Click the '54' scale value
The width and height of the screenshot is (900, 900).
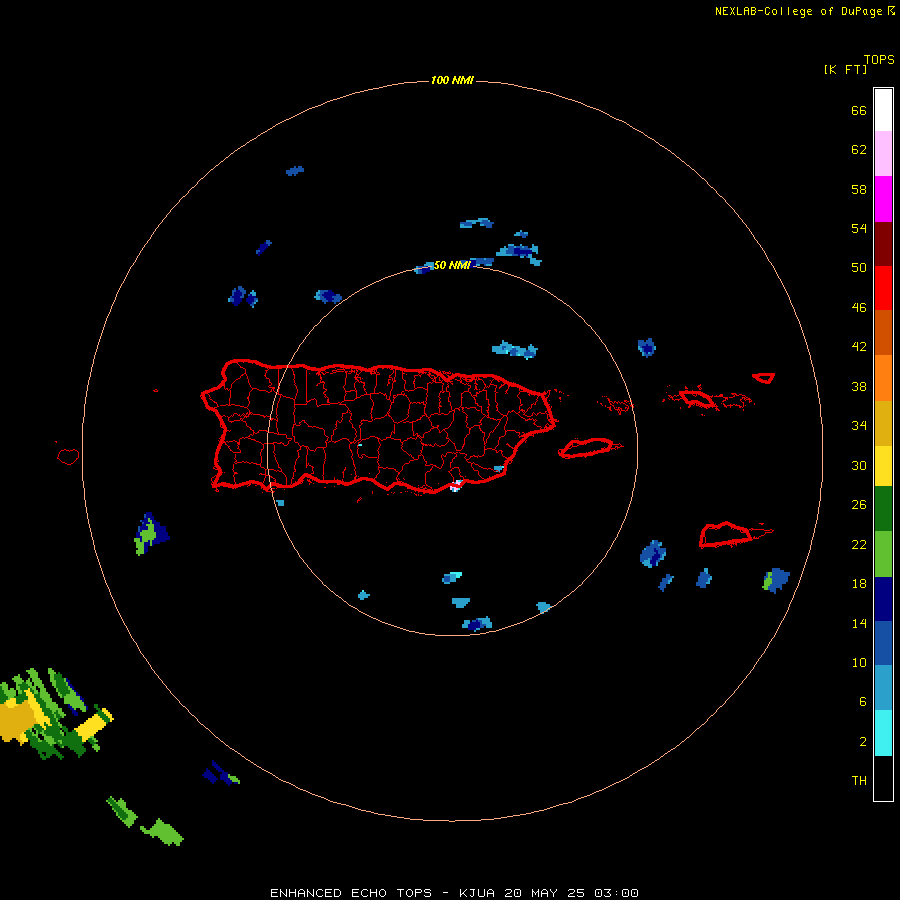pyautogui.click(x=859, y=228)
